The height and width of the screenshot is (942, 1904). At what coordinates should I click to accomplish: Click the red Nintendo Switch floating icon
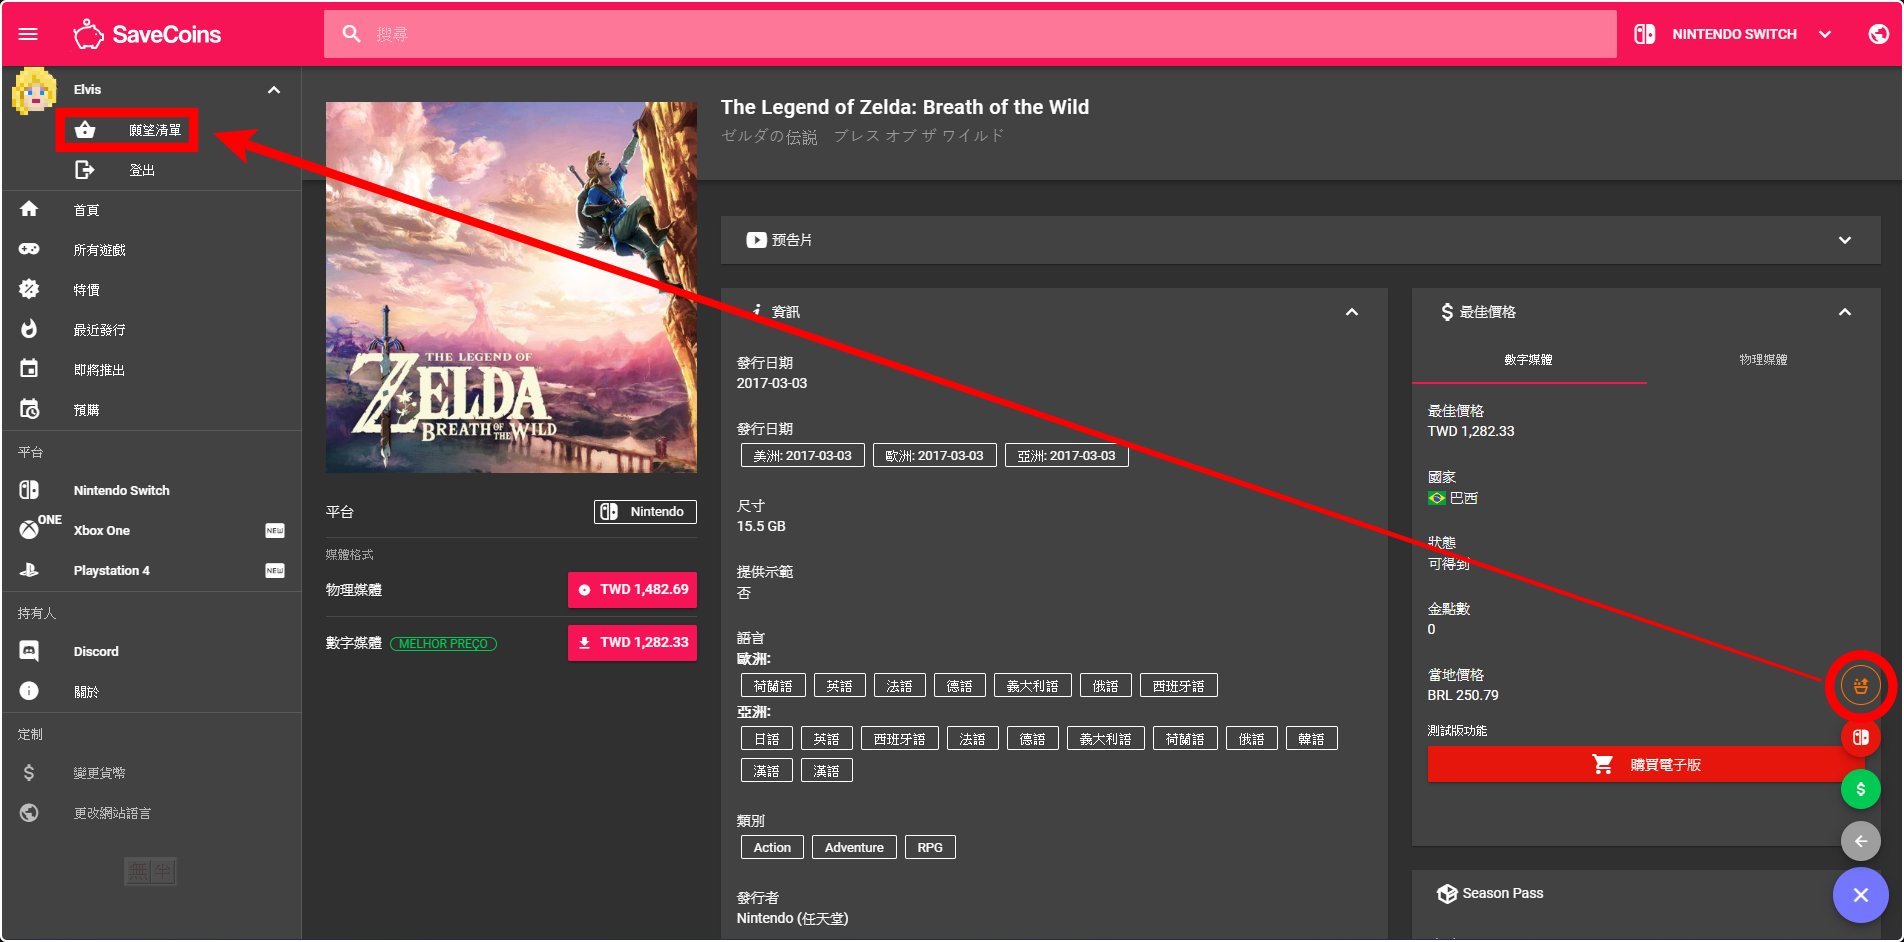coord(1860,737)
